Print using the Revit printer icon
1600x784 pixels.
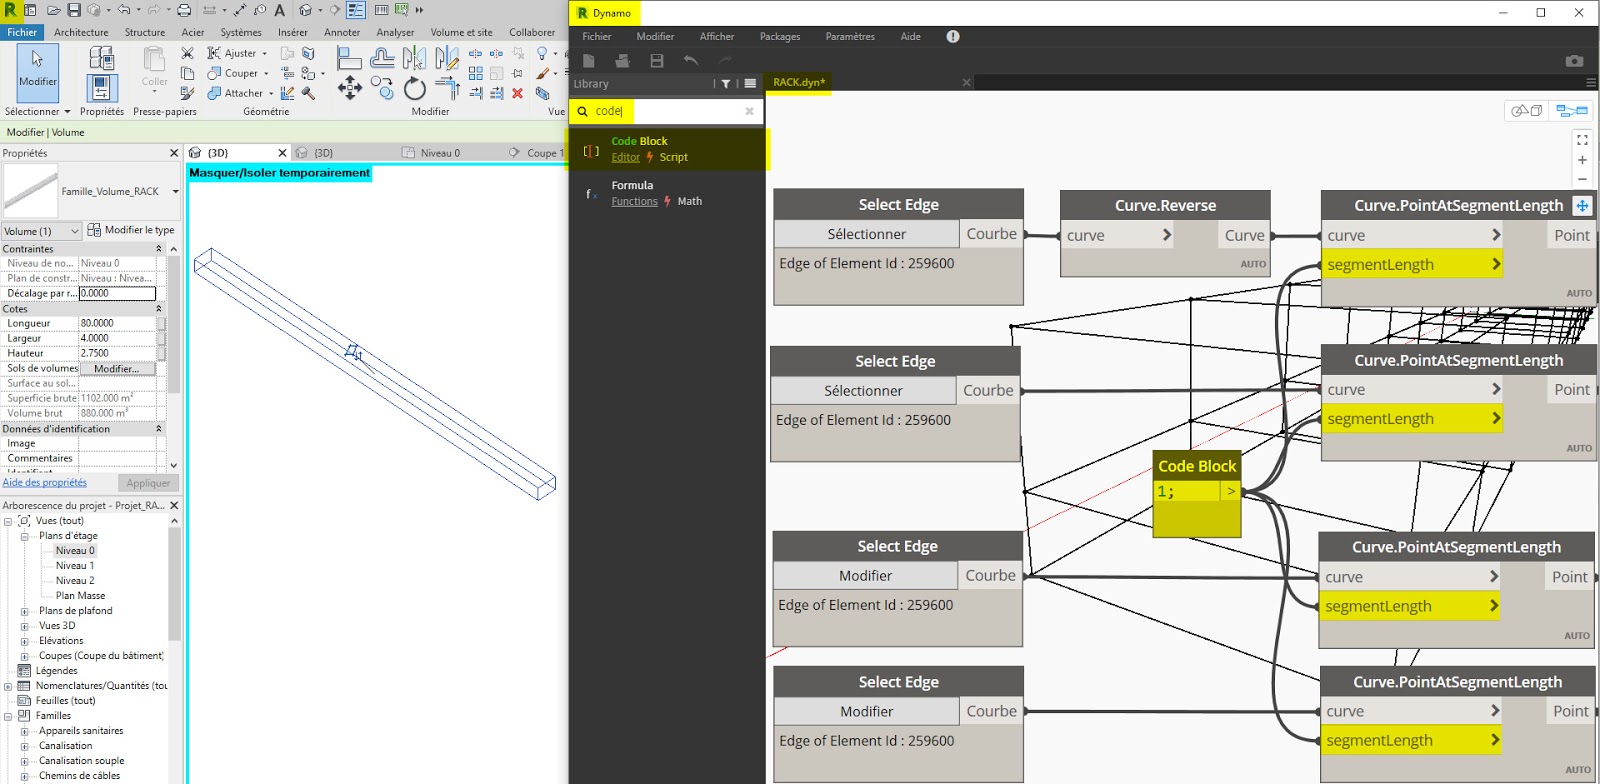[x=184, y=10]
